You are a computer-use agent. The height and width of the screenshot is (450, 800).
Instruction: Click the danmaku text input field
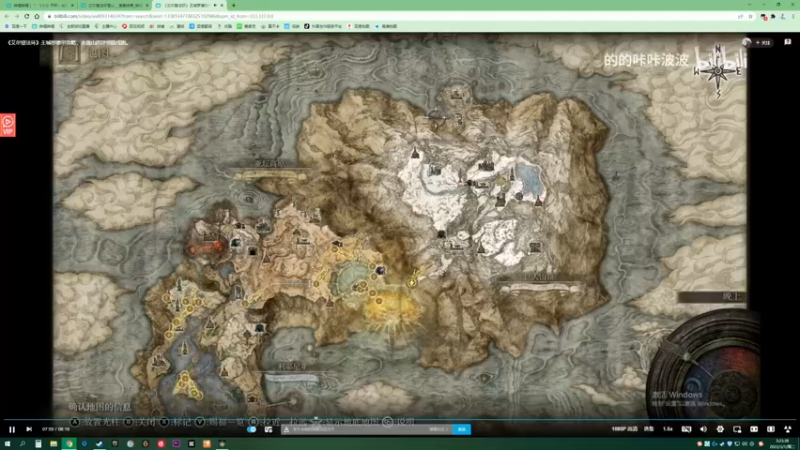(366, 430)
